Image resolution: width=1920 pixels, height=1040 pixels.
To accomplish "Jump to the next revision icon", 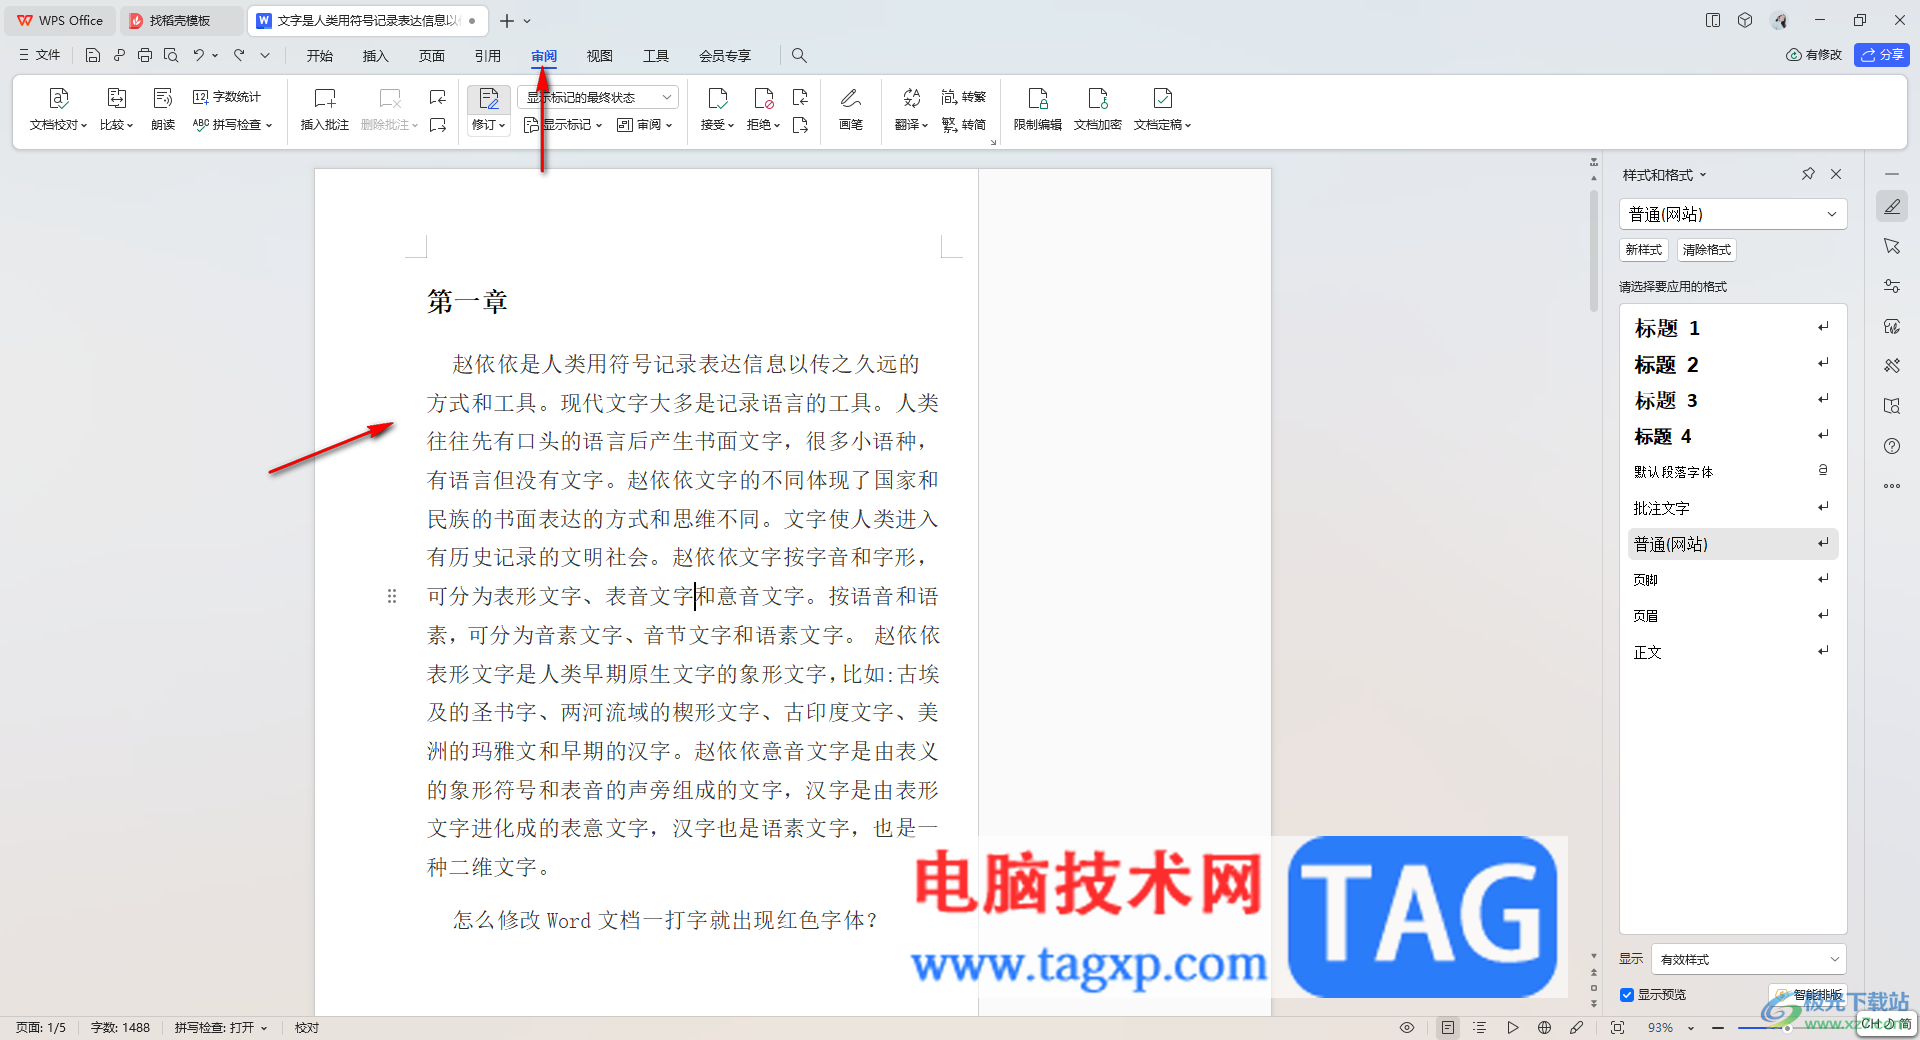I will coord(800,125).
